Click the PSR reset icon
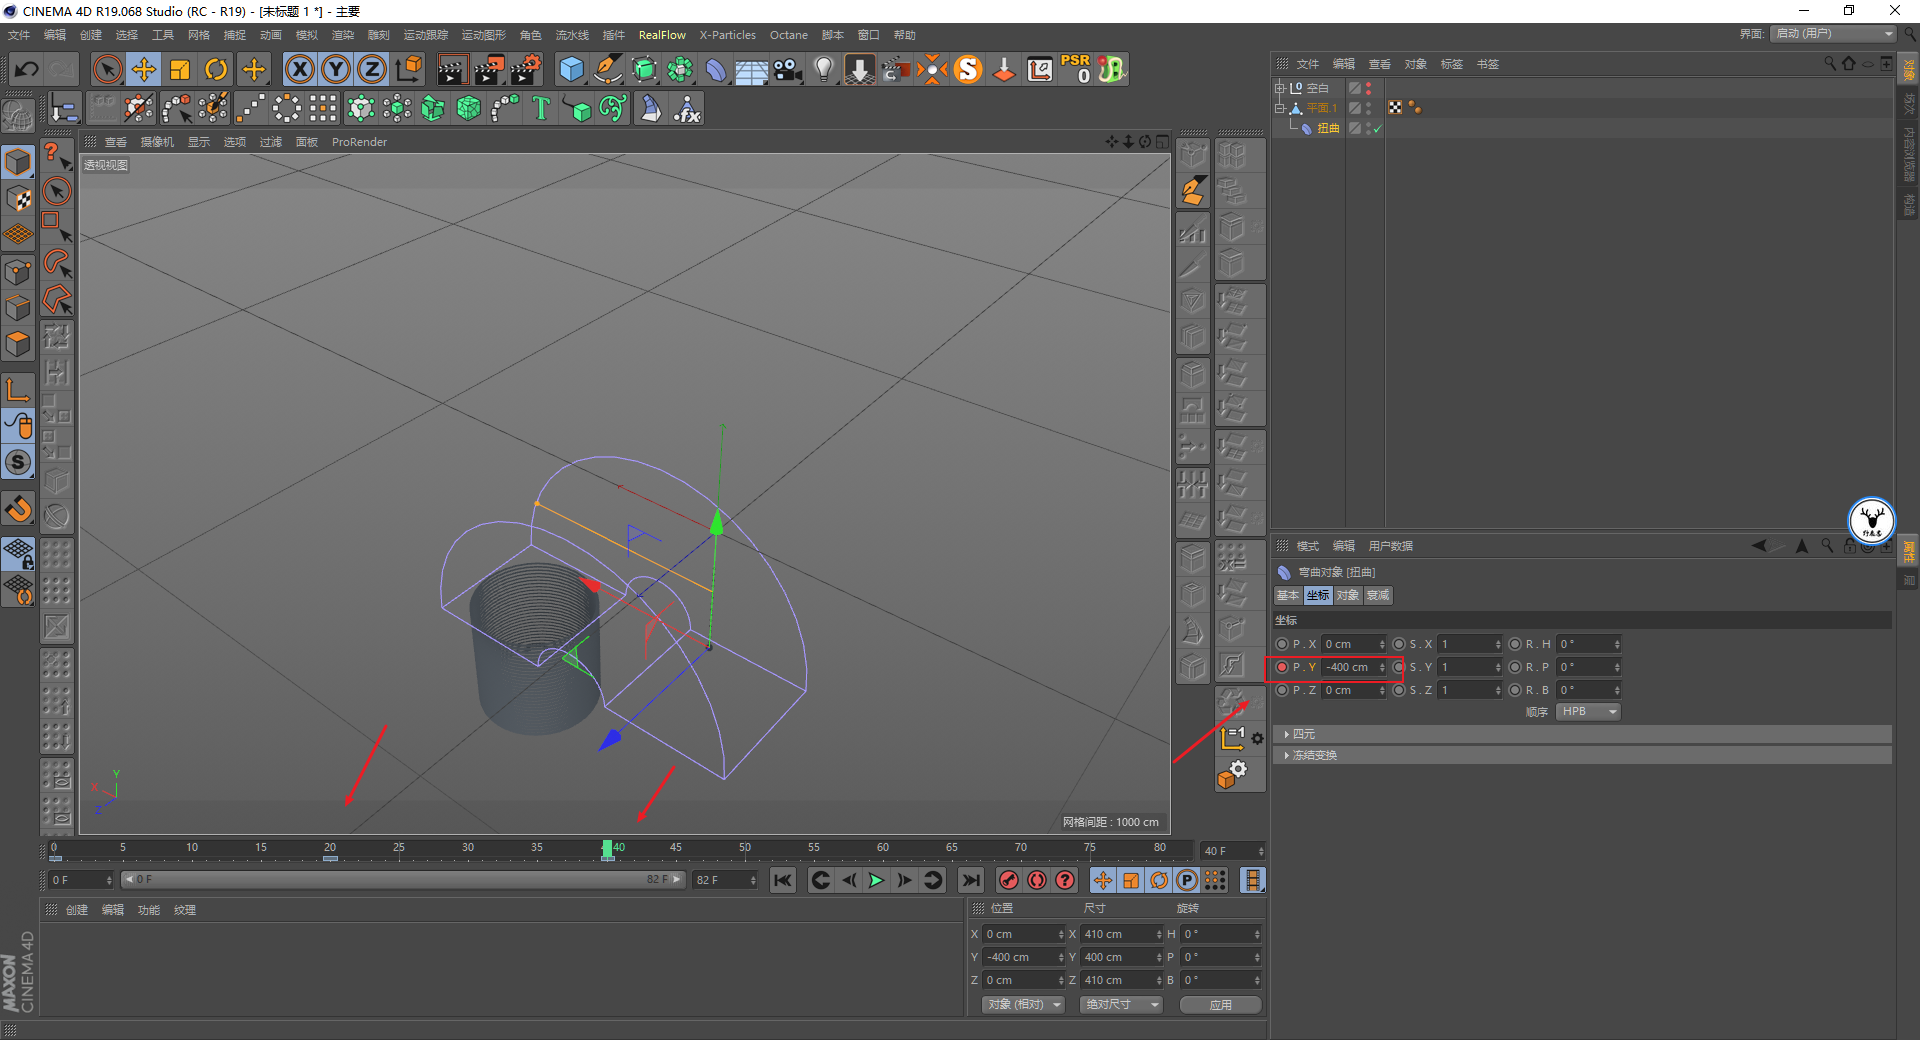The height and width of the screenshot is (1040, 1920). tap(1076, 69)
